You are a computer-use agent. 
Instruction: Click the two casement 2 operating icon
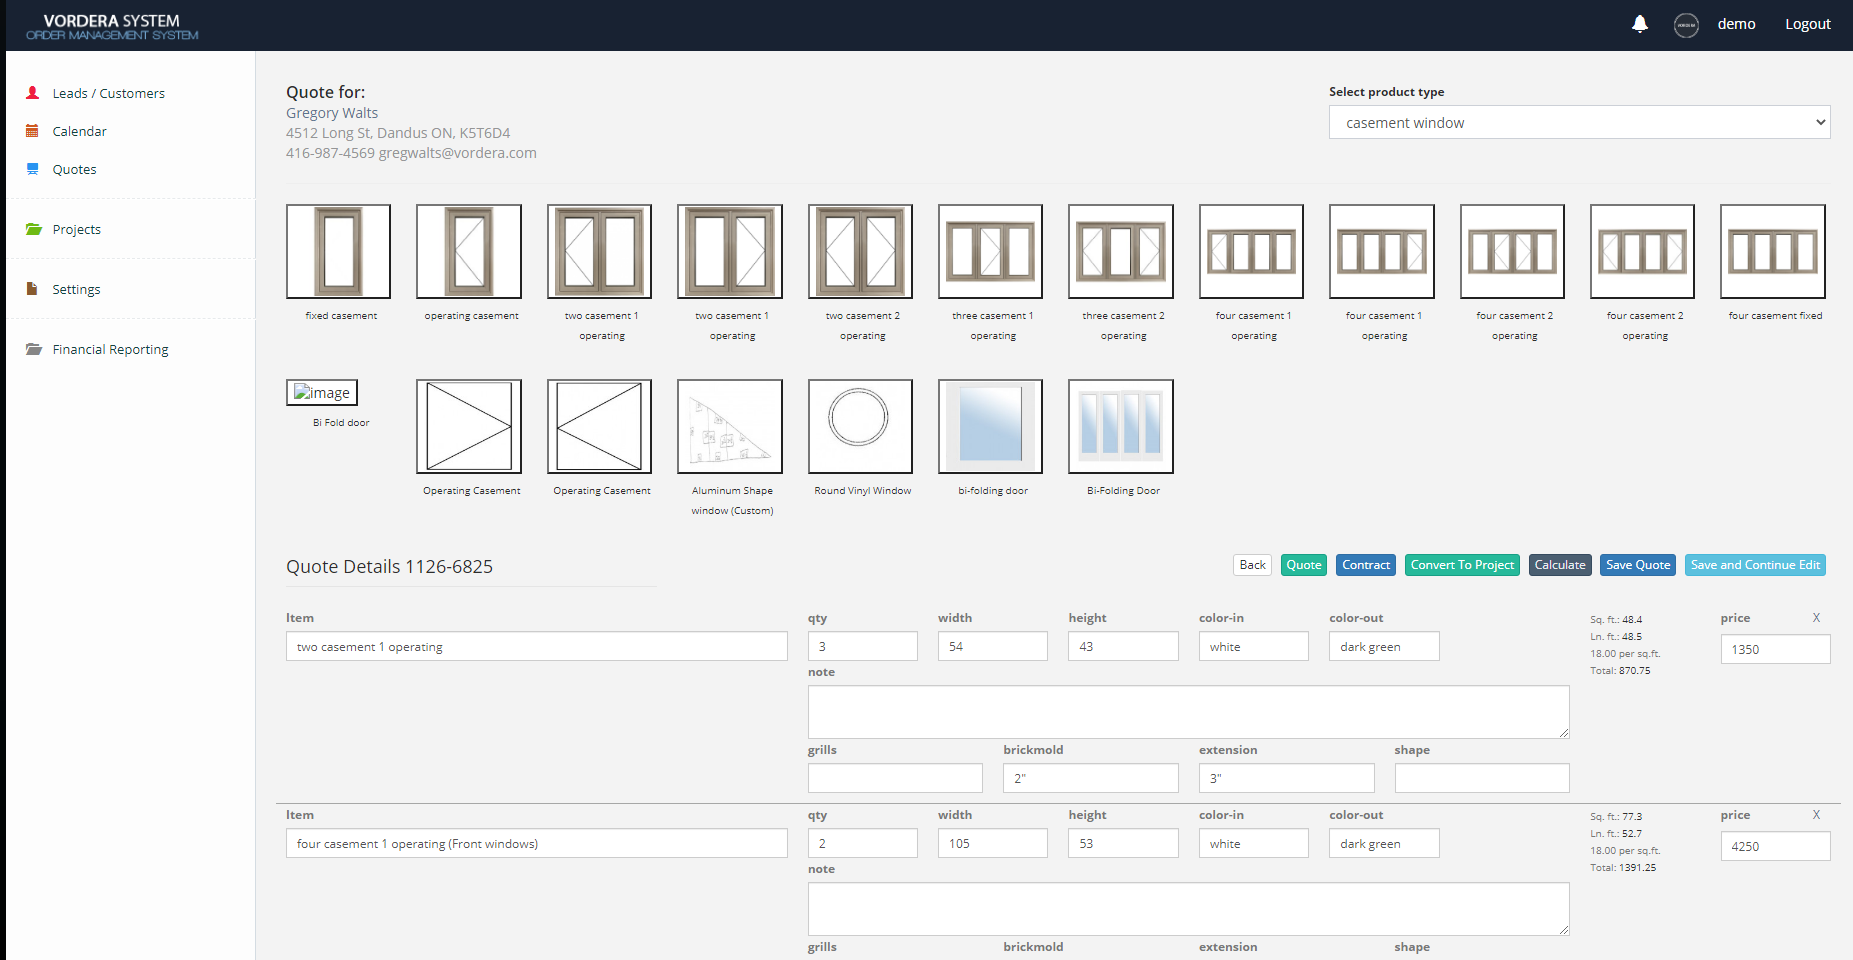tap(860, 251)
